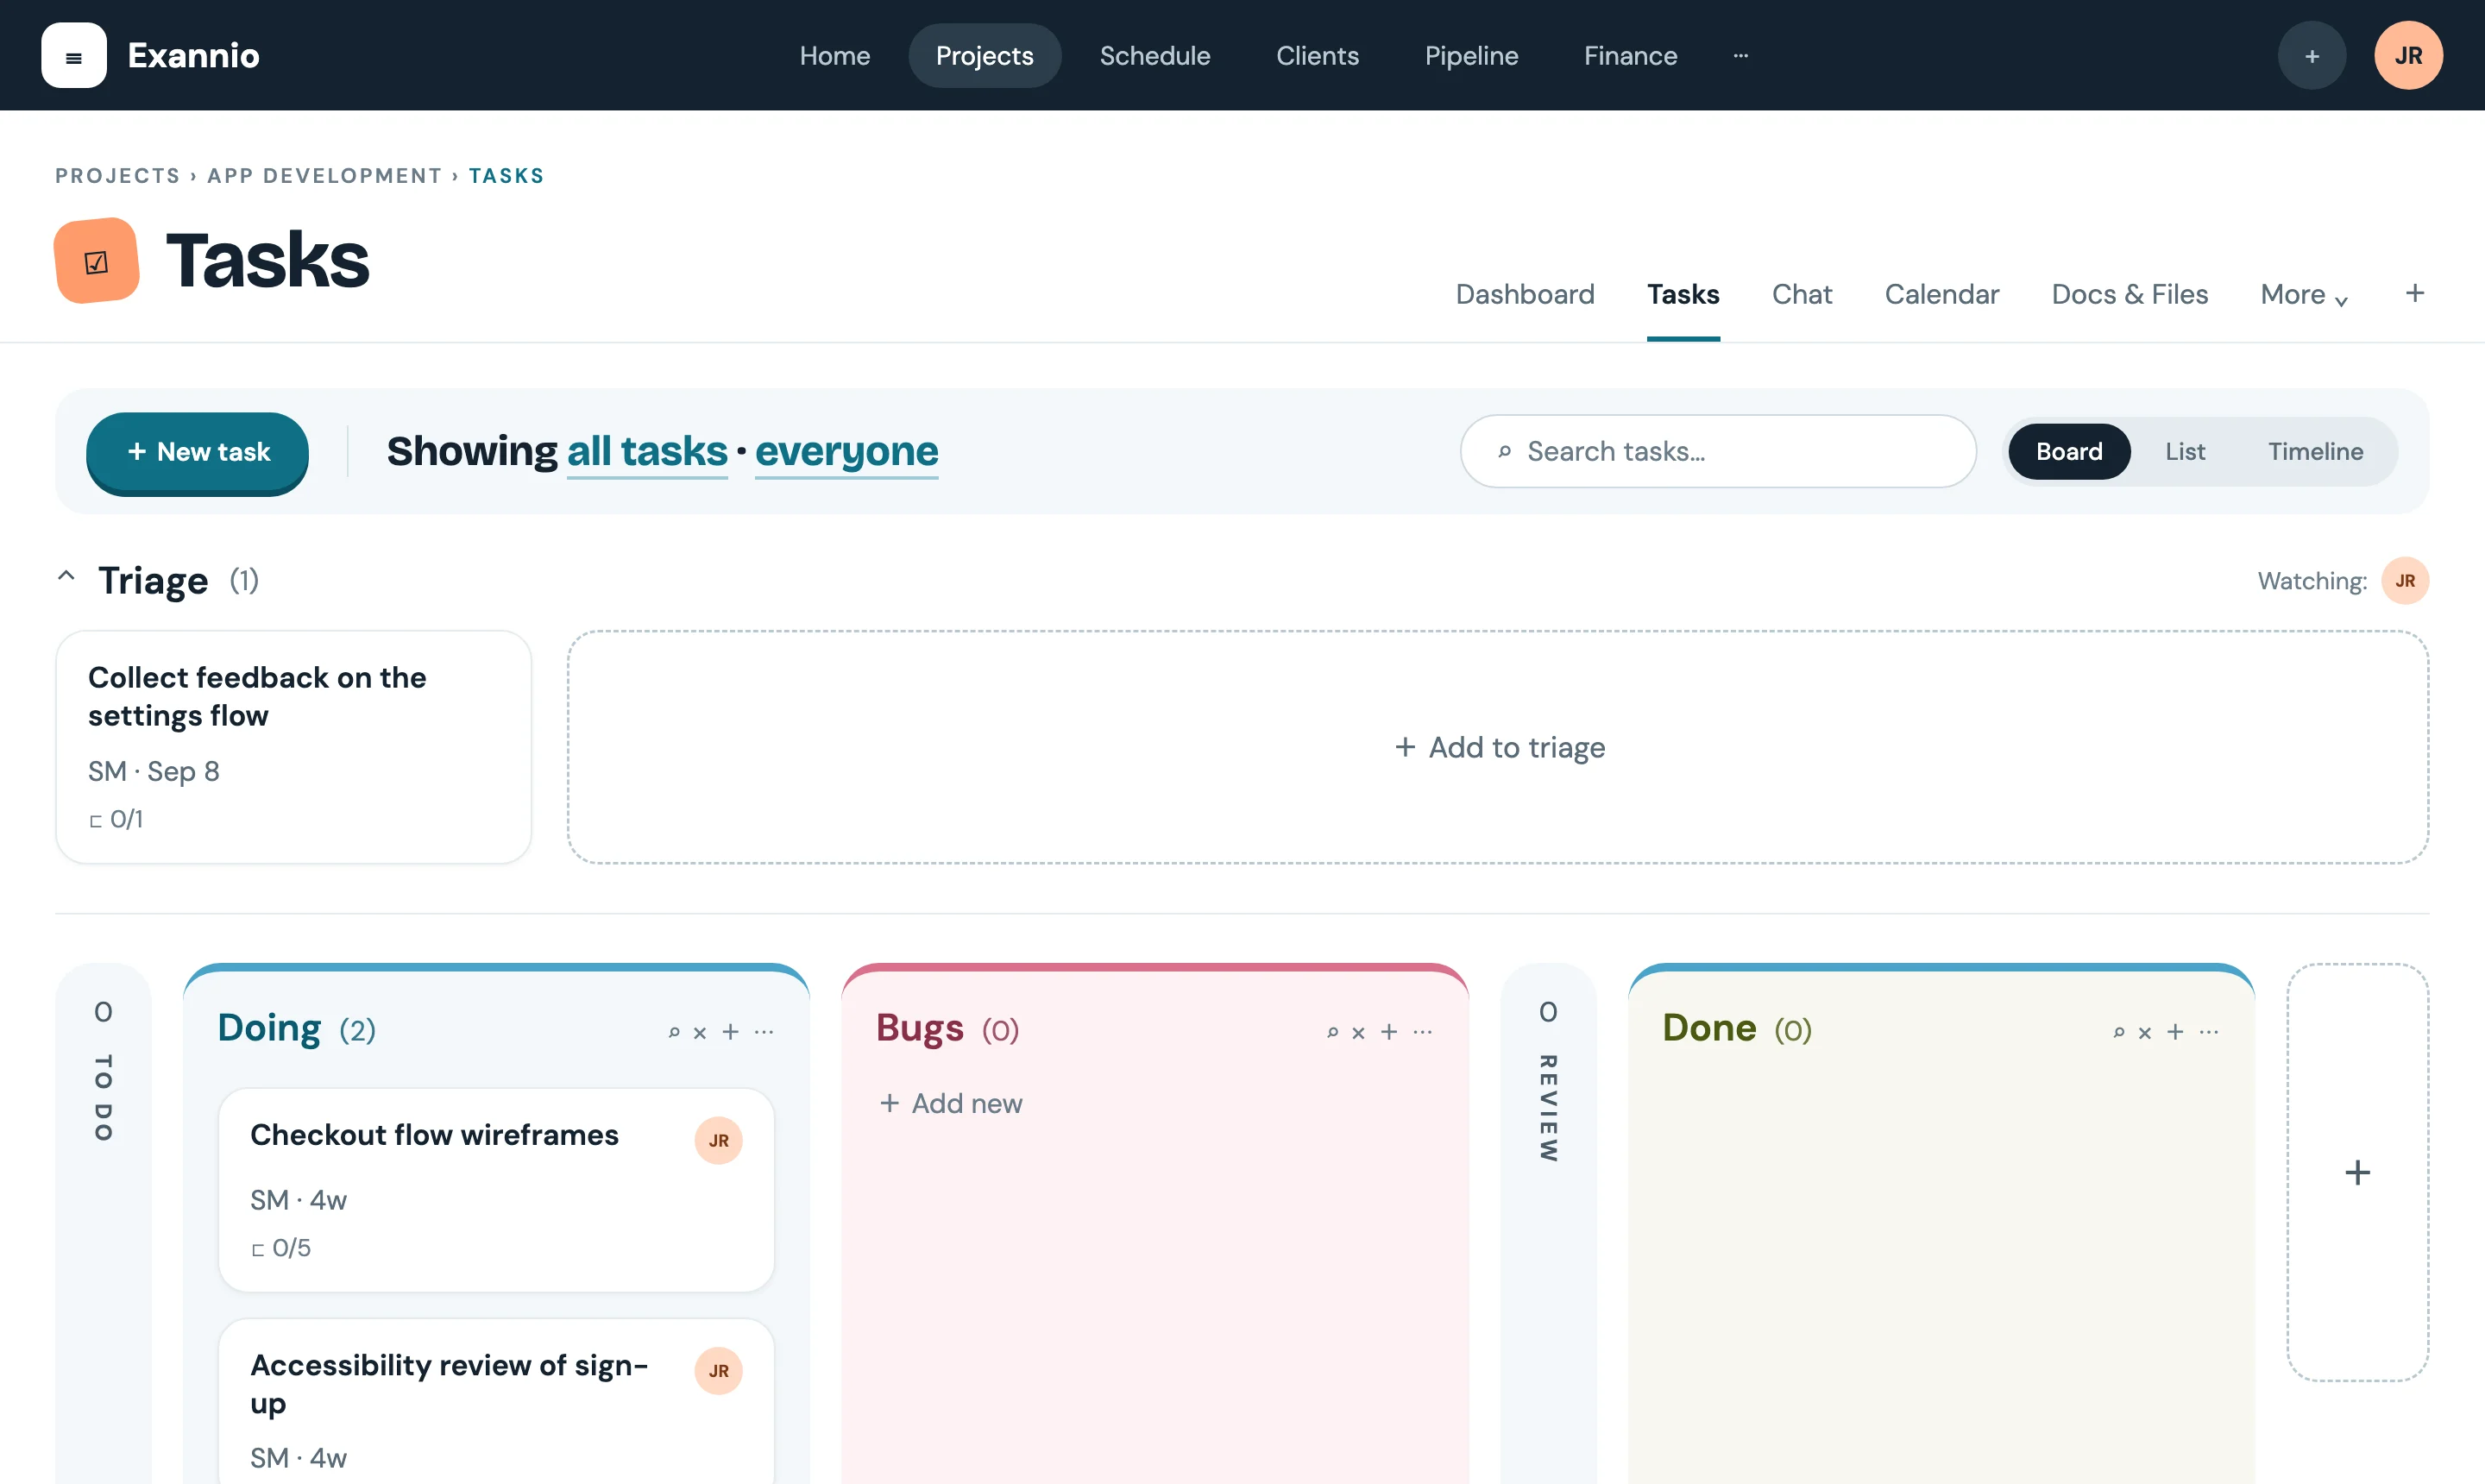
Task: Go to Schedule in top navigation
Action: click(x=1155, y=56)
